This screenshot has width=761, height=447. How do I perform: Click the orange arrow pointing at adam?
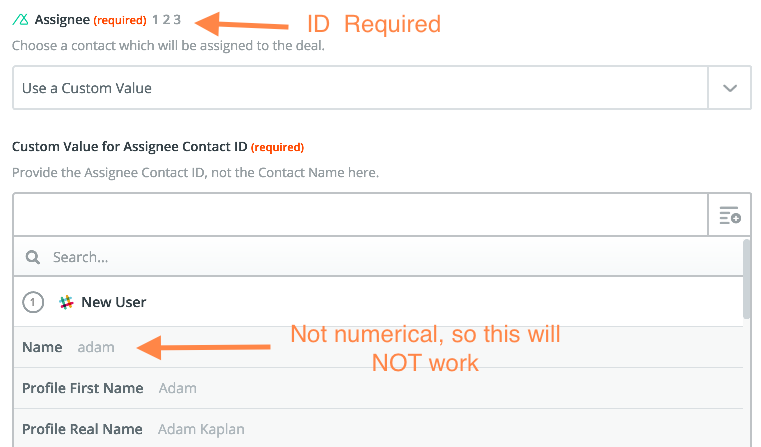pyautogui.click(x=203, y=347)
